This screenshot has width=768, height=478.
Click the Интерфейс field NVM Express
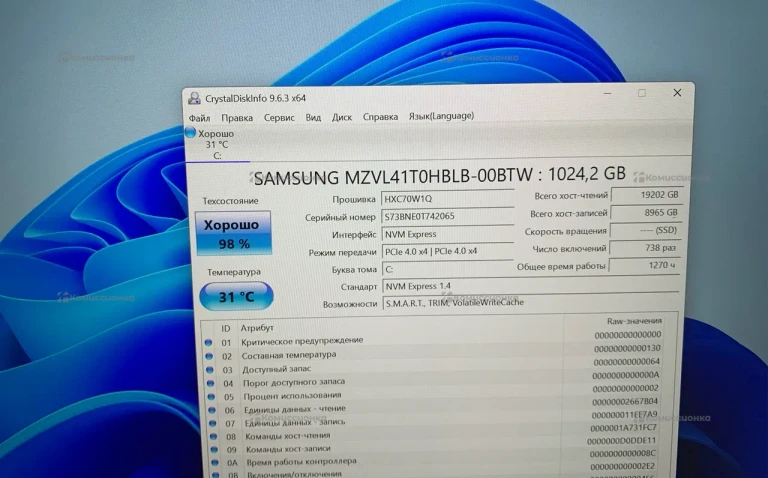(447, 234)
